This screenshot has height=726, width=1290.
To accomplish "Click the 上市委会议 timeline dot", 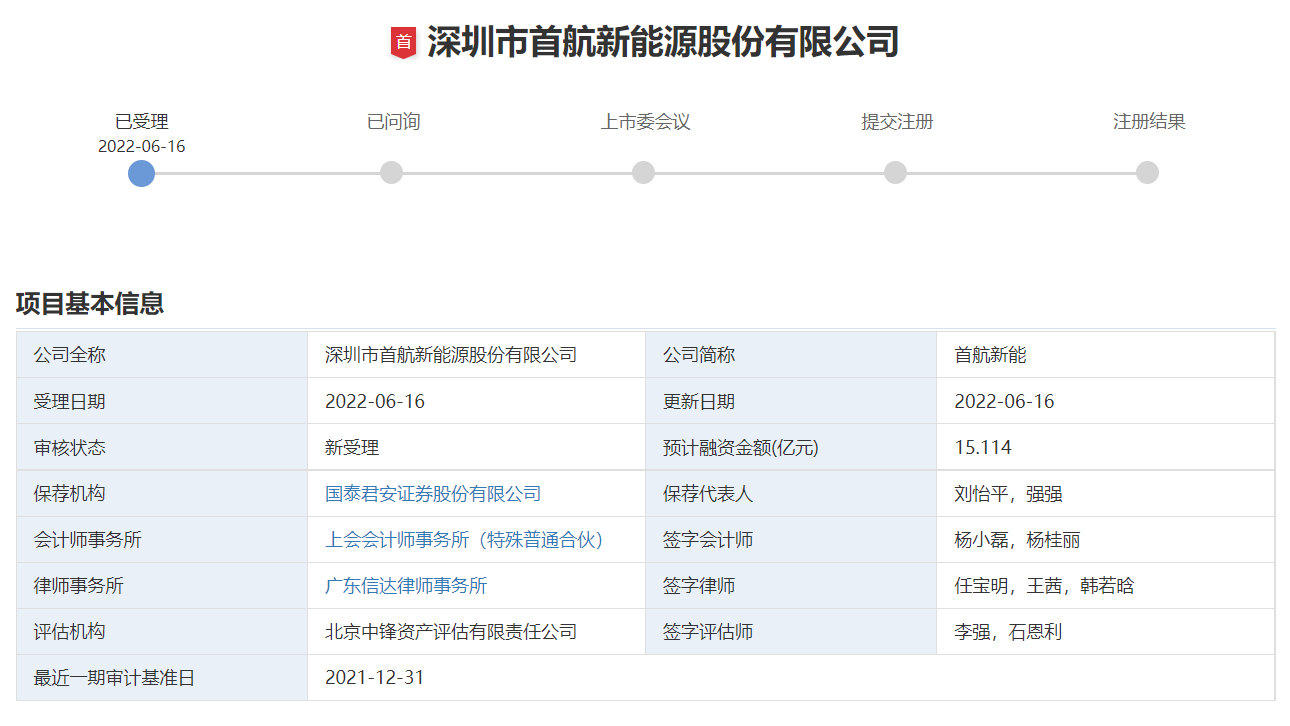I will [643, 173].
